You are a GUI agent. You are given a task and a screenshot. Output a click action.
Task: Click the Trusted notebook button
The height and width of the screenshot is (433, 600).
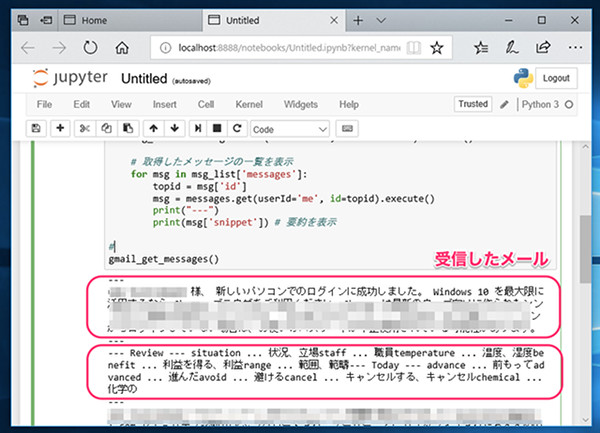tap(473, 104)
